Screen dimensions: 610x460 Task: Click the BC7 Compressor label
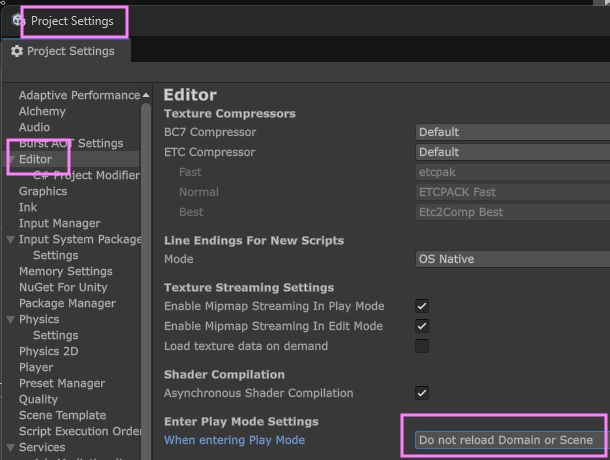tap(210, 132)
